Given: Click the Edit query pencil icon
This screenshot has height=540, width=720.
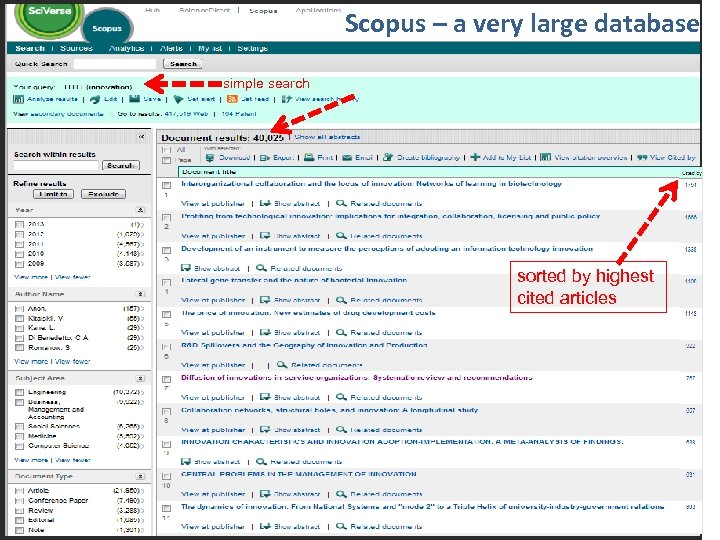Looking at the screenshot, I should [x=95, y=99].
